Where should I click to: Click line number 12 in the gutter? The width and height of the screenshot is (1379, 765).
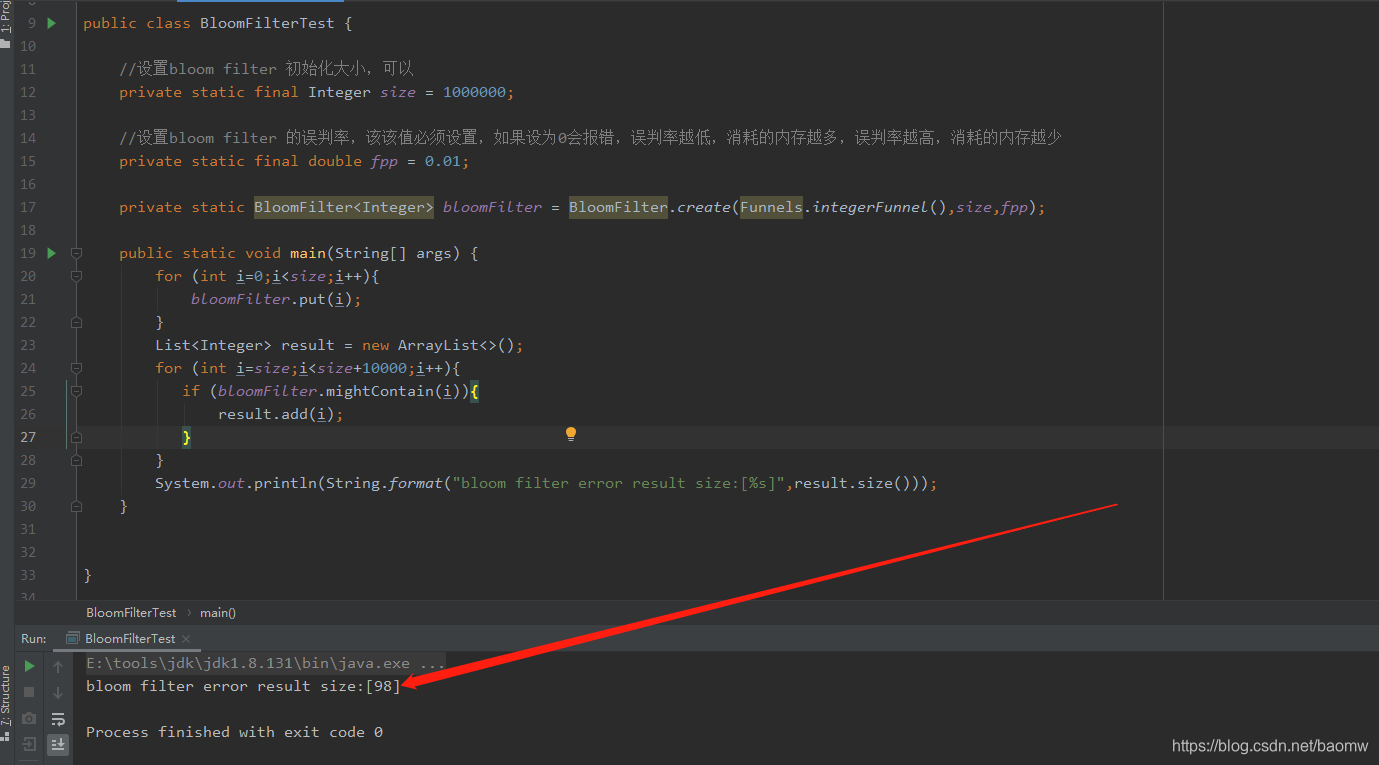(27, 92)
